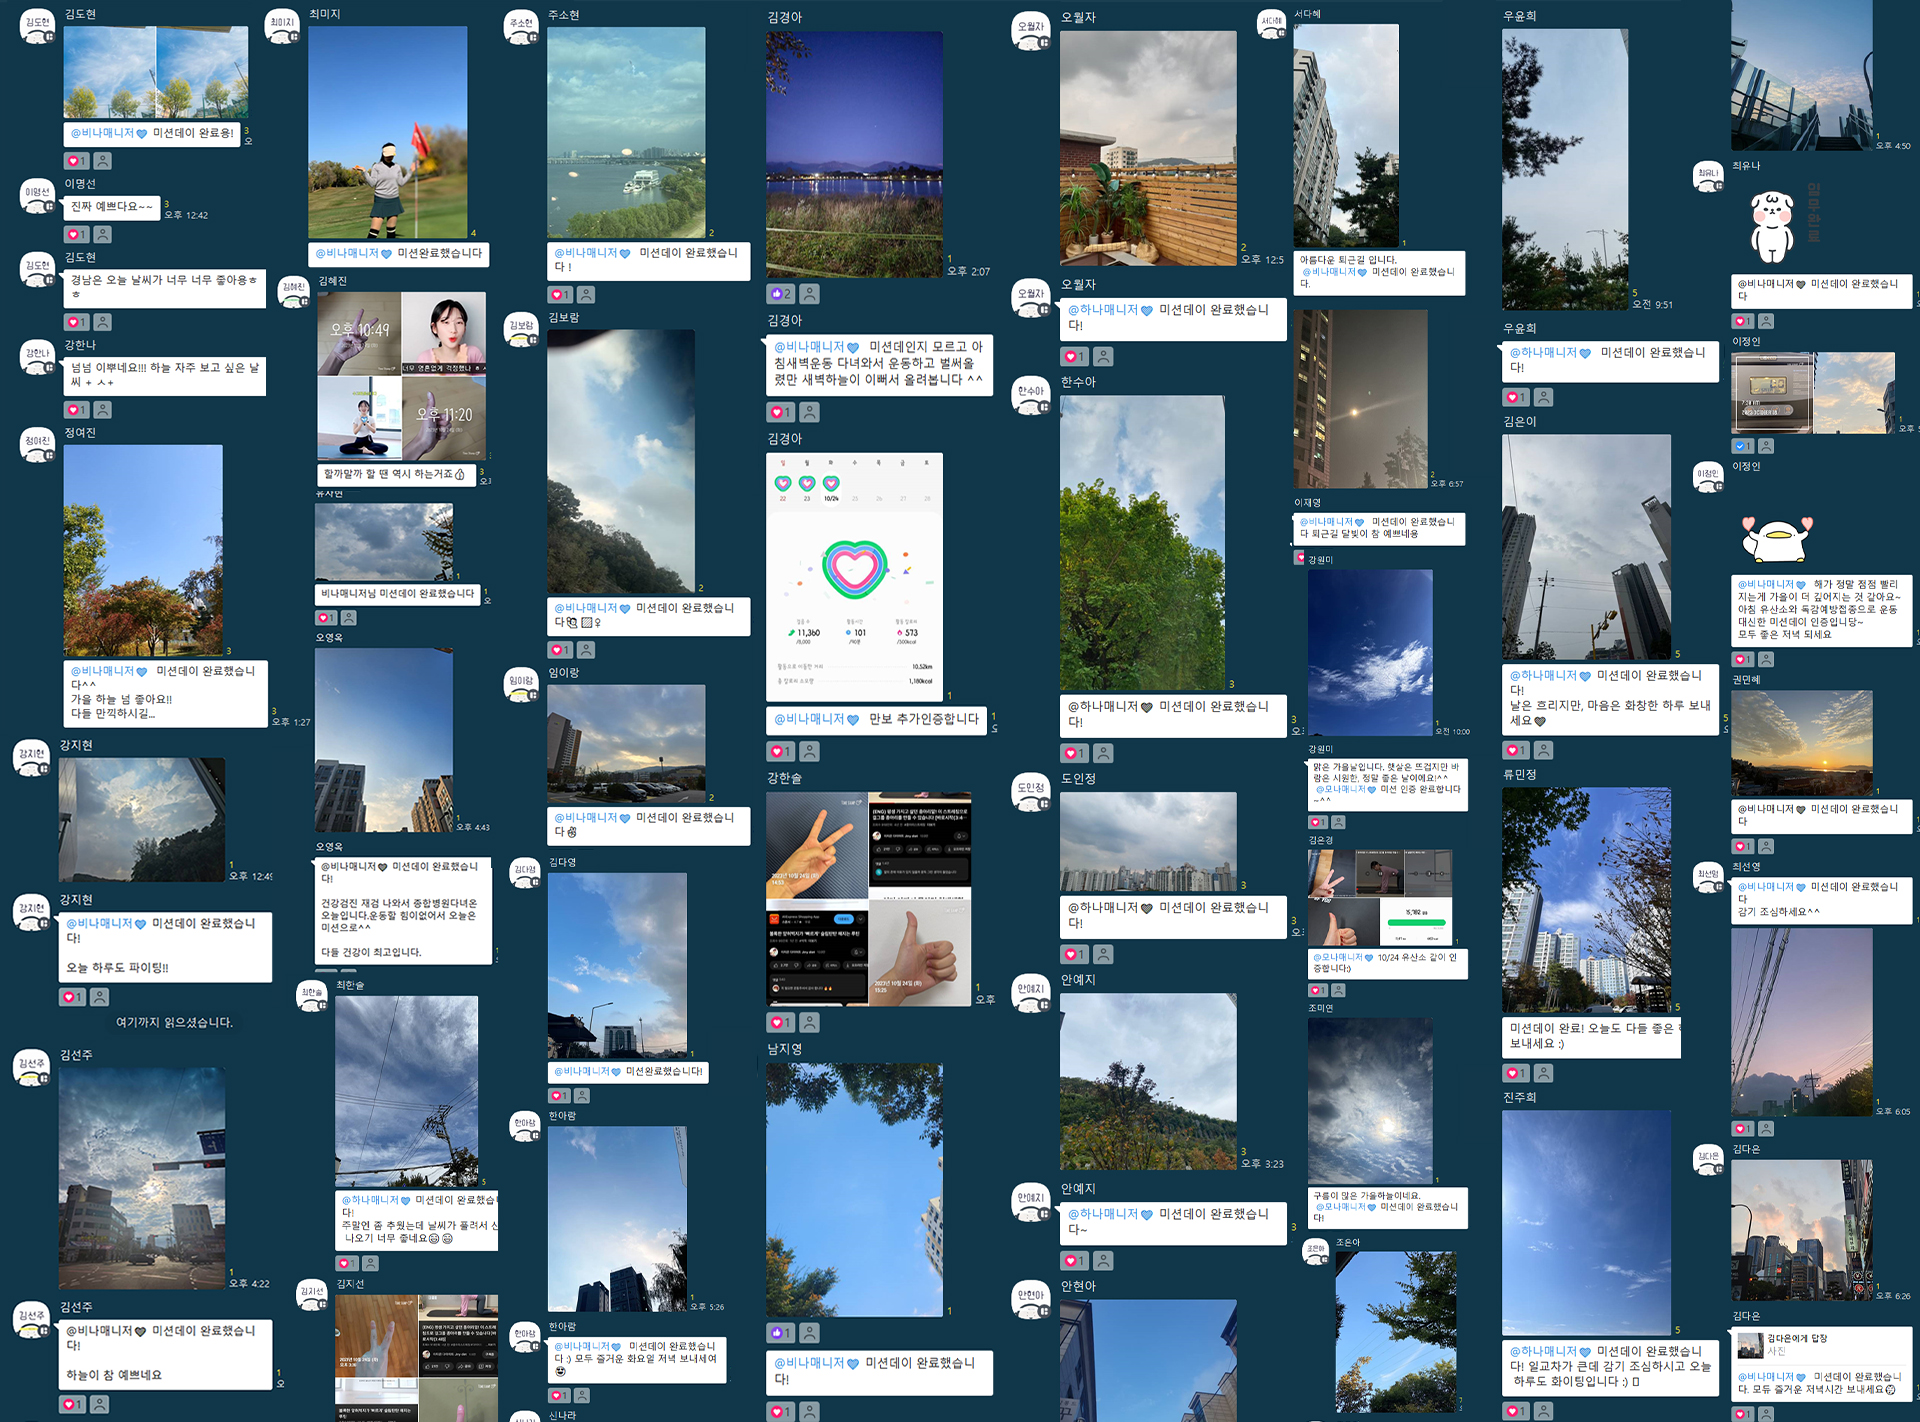
Task: Click thumbs-up reaction under 김경아's night lake photo
Action: 780,294
